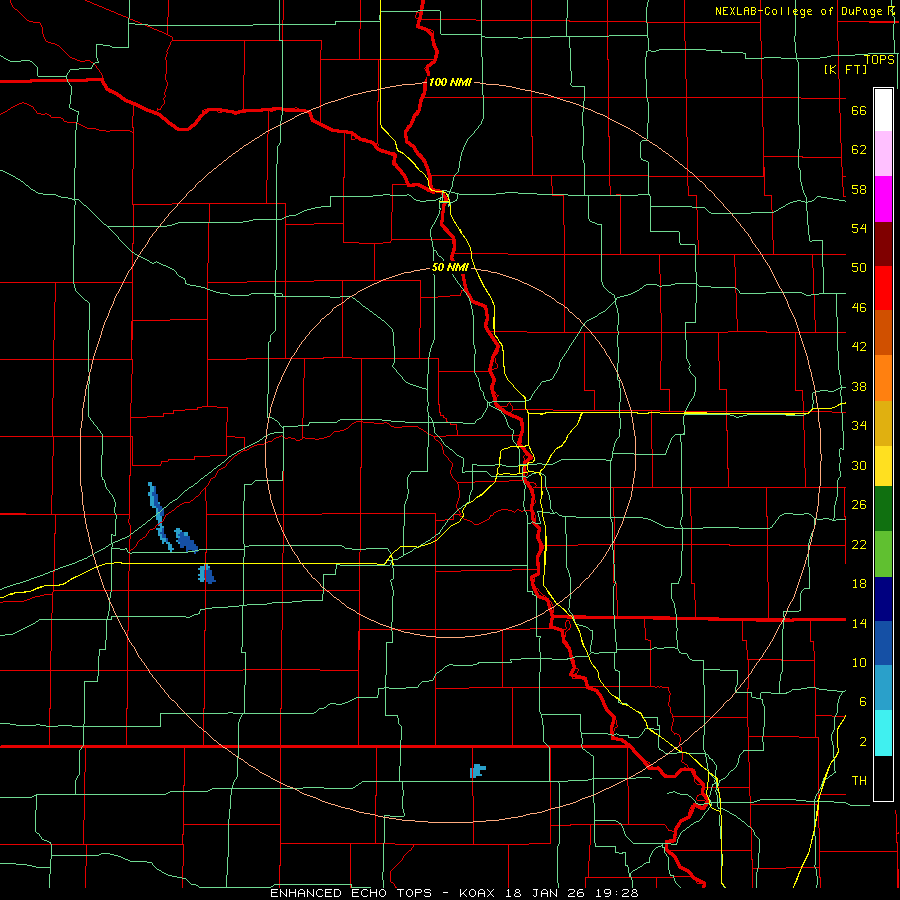Click the isolated light-blue echo near bottom center

point(477,771)
